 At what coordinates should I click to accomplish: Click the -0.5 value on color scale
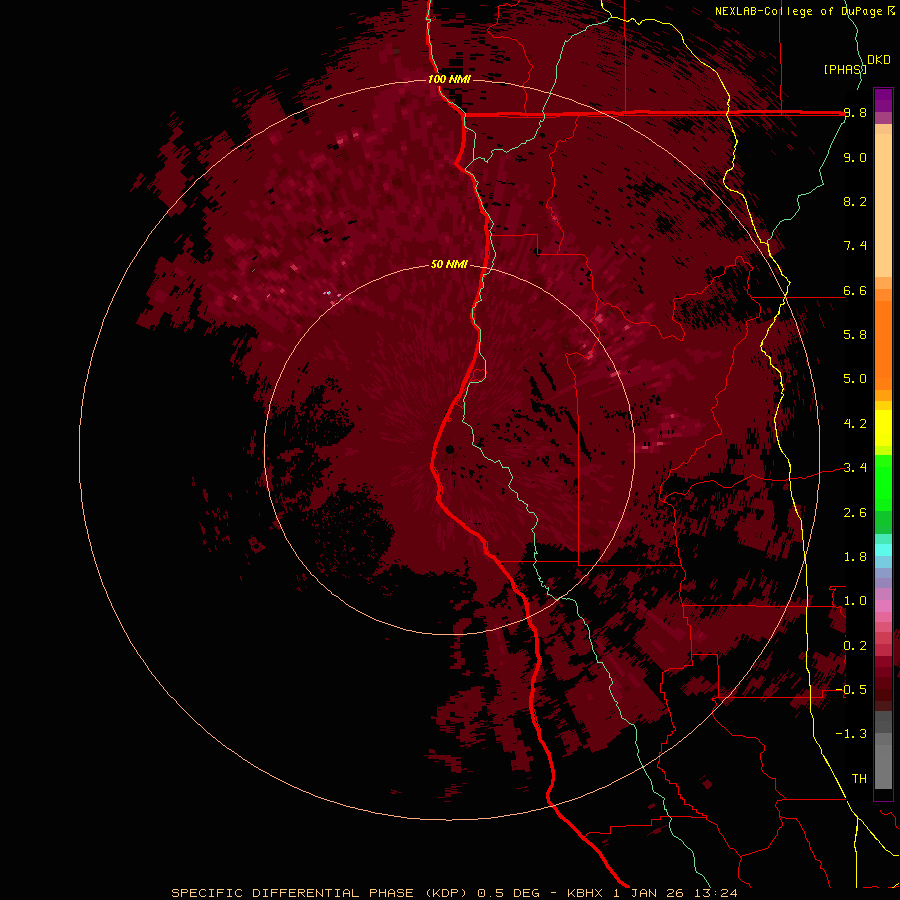tap(852, 690)
